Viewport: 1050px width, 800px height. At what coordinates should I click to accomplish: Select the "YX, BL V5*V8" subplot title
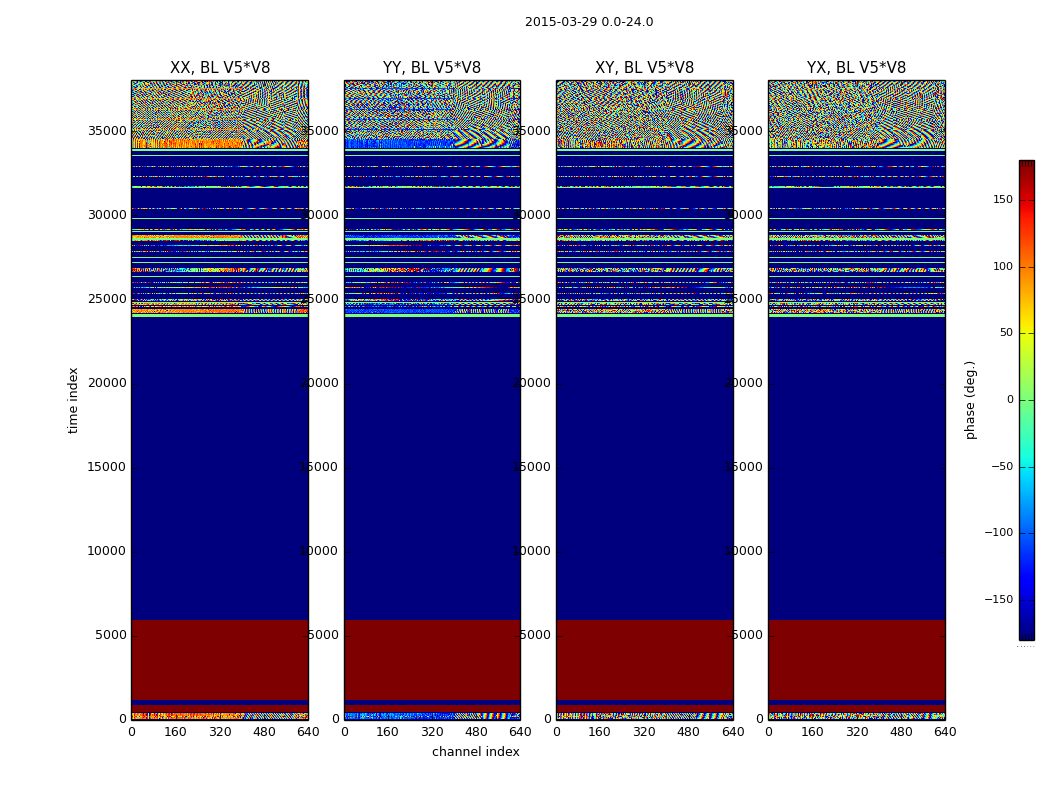pos(856,68)
